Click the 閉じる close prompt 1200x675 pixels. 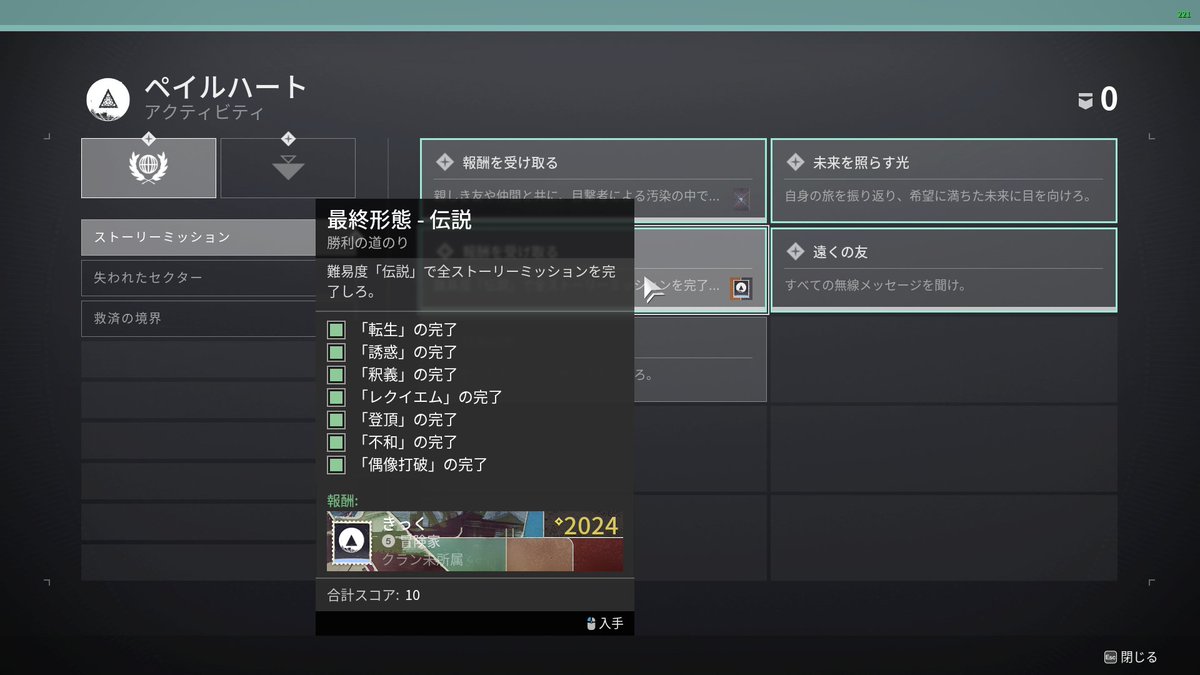click(1130, 657)
